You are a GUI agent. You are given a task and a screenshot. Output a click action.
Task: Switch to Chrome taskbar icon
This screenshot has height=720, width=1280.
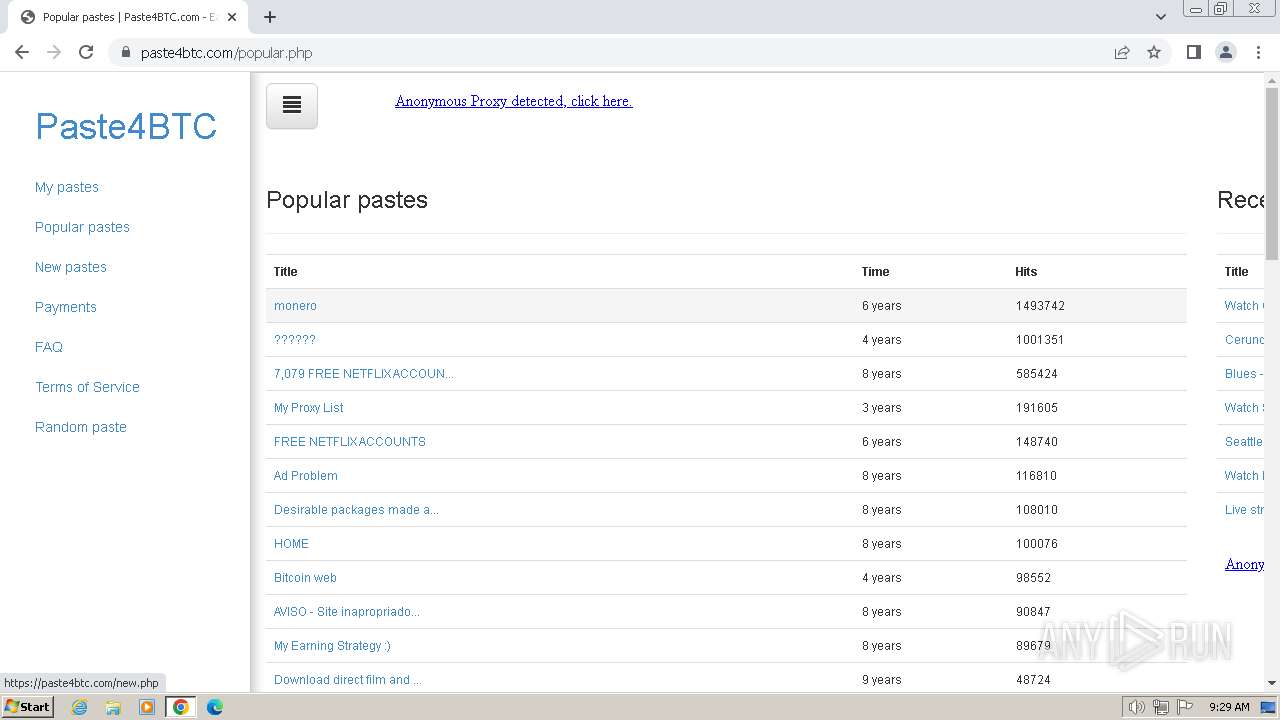pyautogui.click(x=181, y=707)
